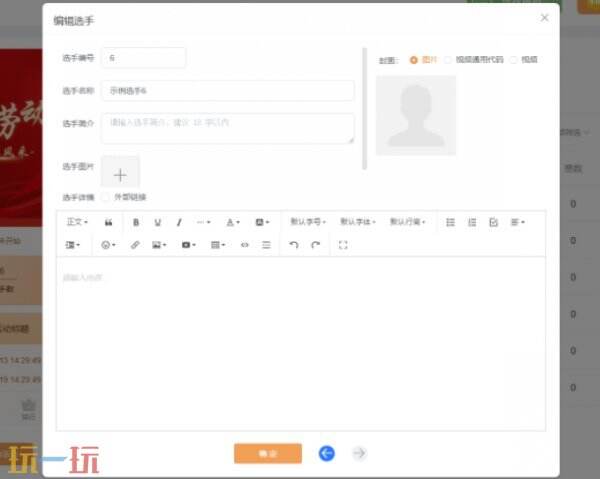
Task: Insert todo checklist item
Action: tap(494, 222)
